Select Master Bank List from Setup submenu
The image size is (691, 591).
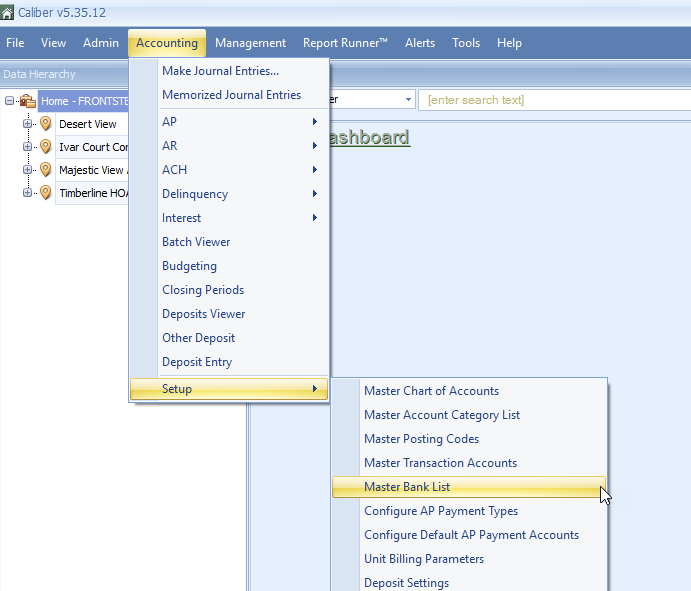point(407,487)
